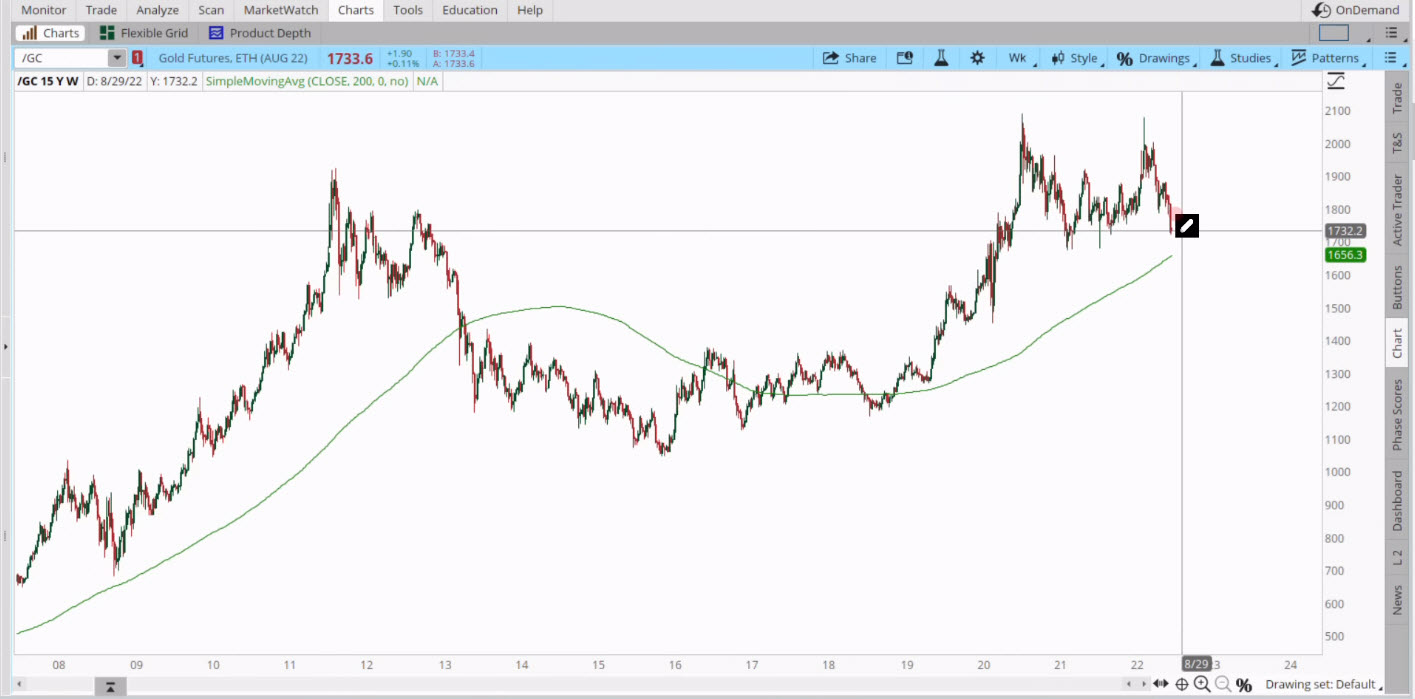Open the /GC symbol dropdown arrow
The width and height of the screenshot is (1415, 699).
tap(116, 58)
